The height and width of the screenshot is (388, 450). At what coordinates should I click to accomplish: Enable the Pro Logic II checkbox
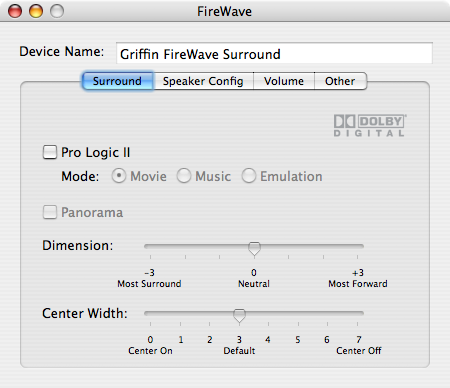50,152
